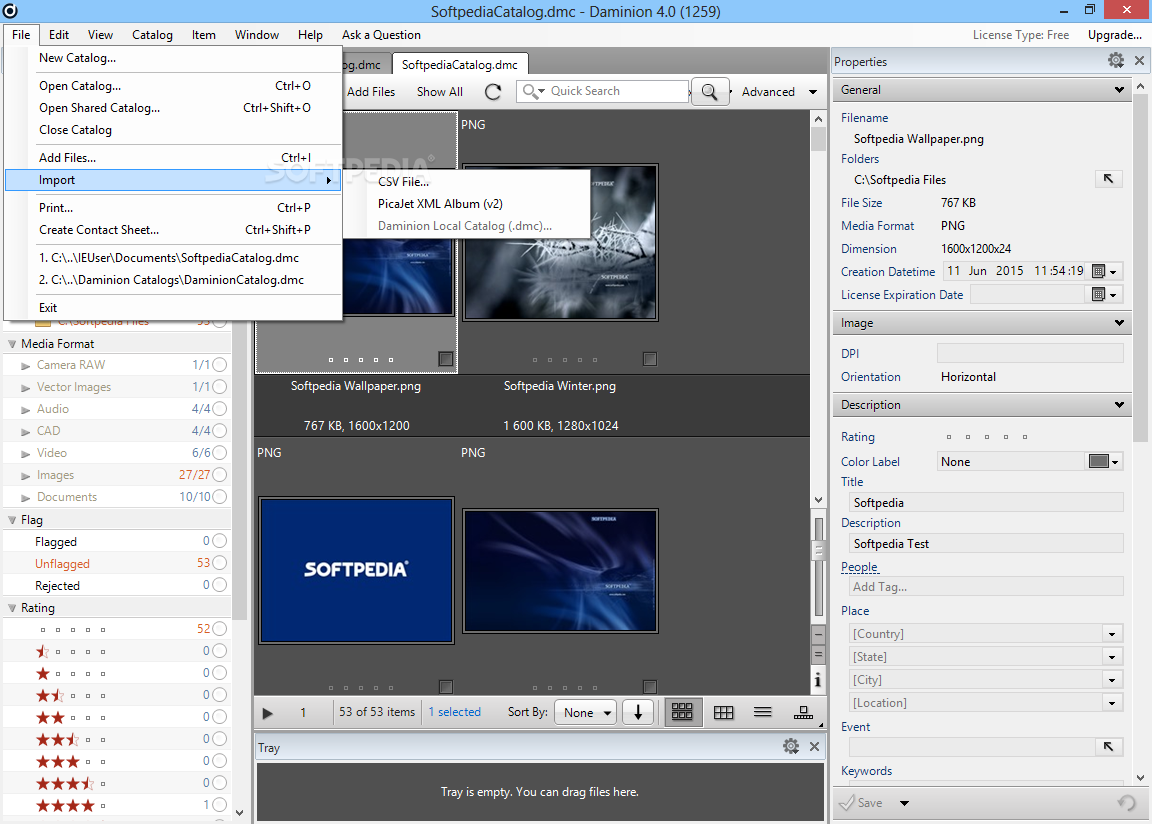Toggle Images filter circle

(x=220, y=474)
